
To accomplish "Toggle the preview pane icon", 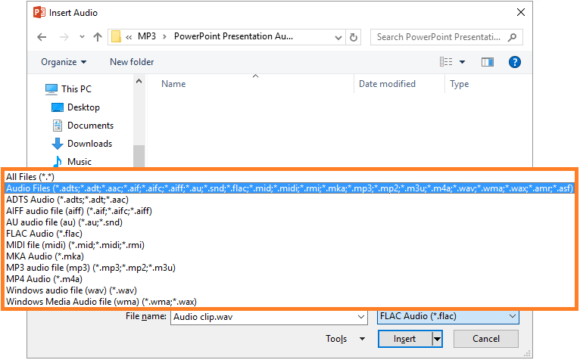I will (x=487, y=62).
